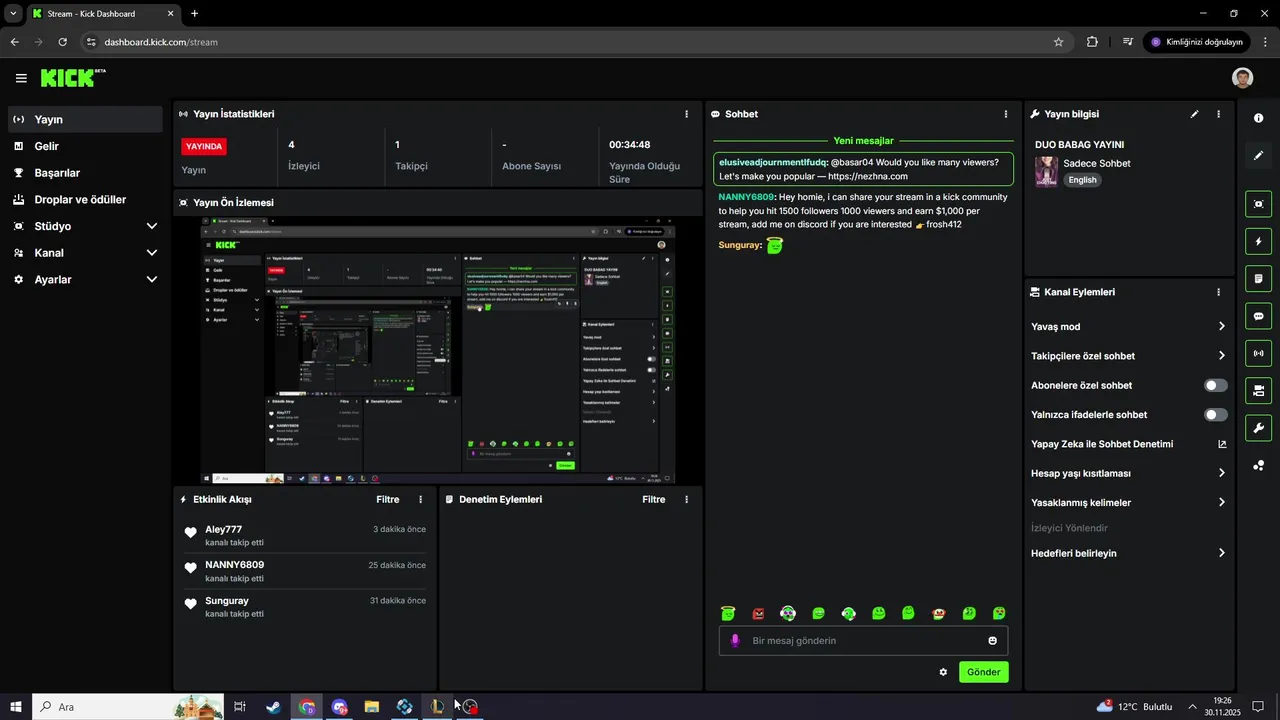Image resolution: width=1280 pixels, height=720 pixels.
Task: Open Denetim Eylemleri three-dot menu
Action: point(686,499)
